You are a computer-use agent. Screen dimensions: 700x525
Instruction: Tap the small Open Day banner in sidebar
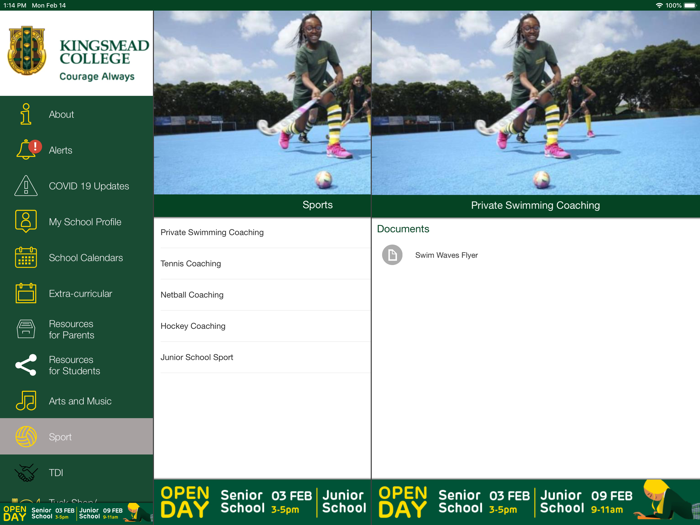(76, 512)
